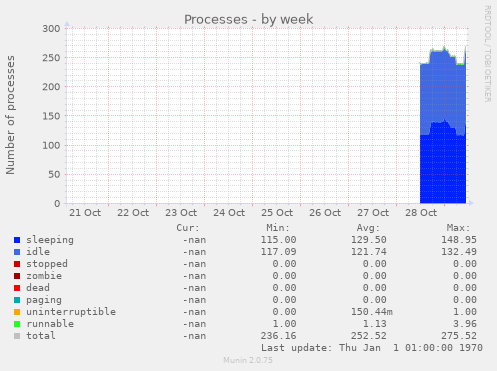Click sleeping current value -nan
This screenshot has height=371, width=497.
(x=194, y=240)
